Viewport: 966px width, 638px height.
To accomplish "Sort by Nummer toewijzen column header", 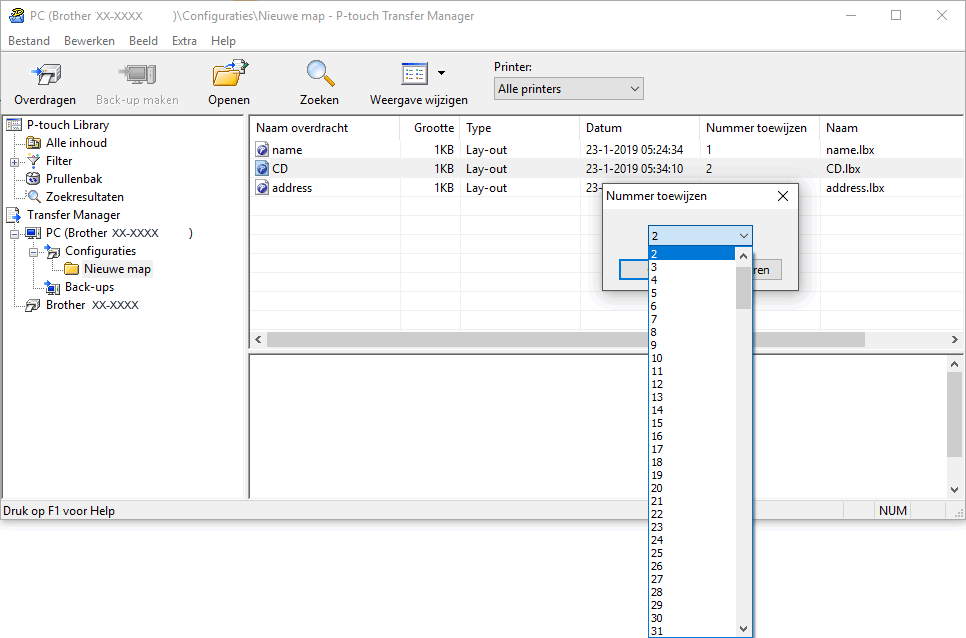I will tap(759, 127).
